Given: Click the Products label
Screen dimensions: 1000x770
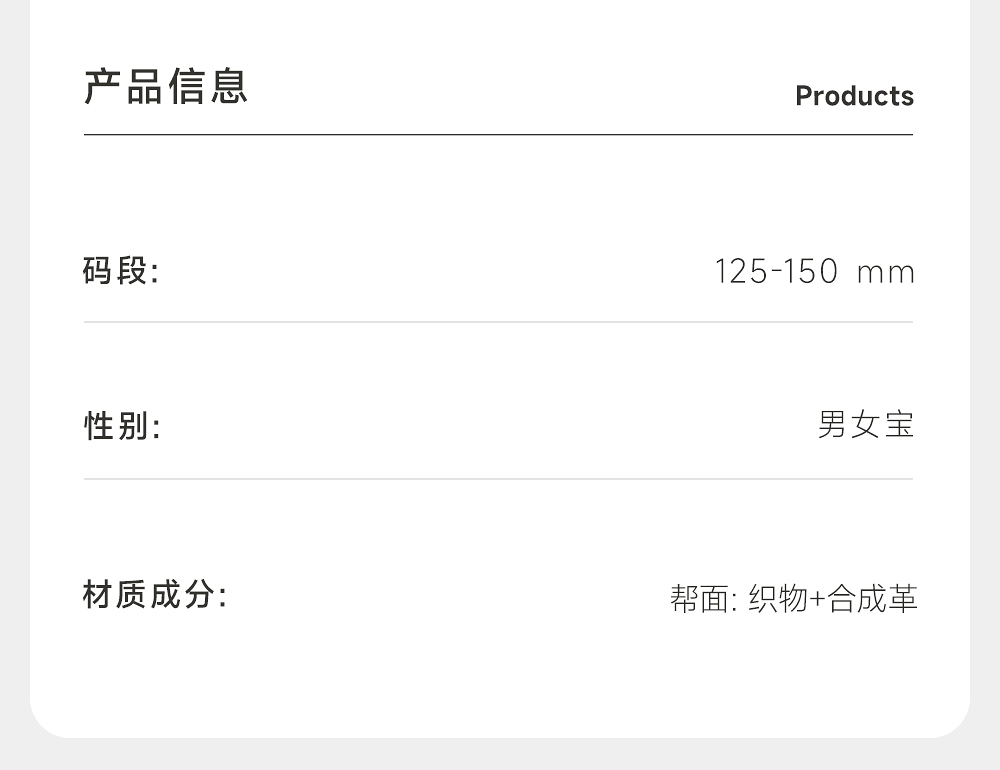Looking at the screenshot, I should pyautogui.click(x=854, y=96).
